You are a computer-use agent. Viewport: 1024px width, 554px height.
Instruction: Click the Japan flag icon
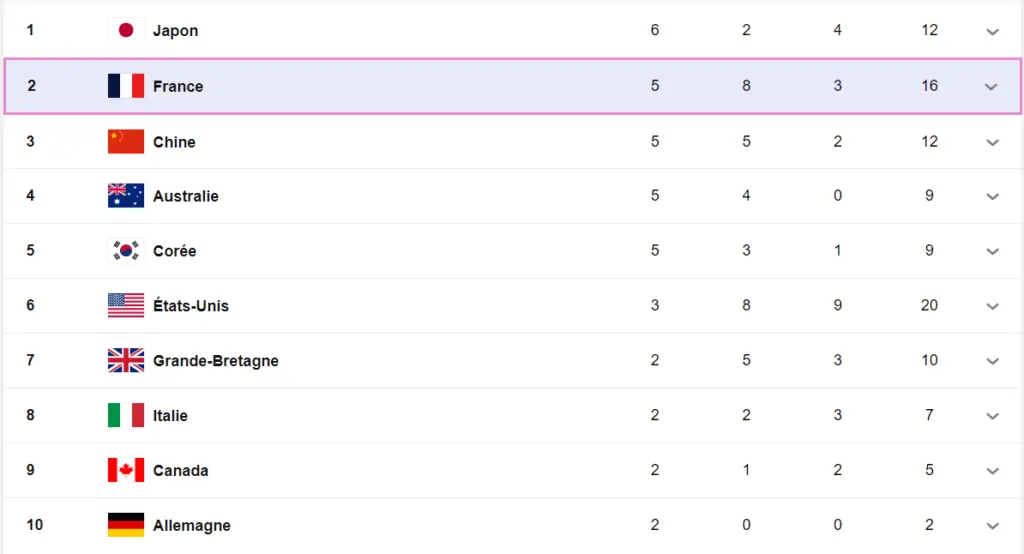click(x=126, y=30)
